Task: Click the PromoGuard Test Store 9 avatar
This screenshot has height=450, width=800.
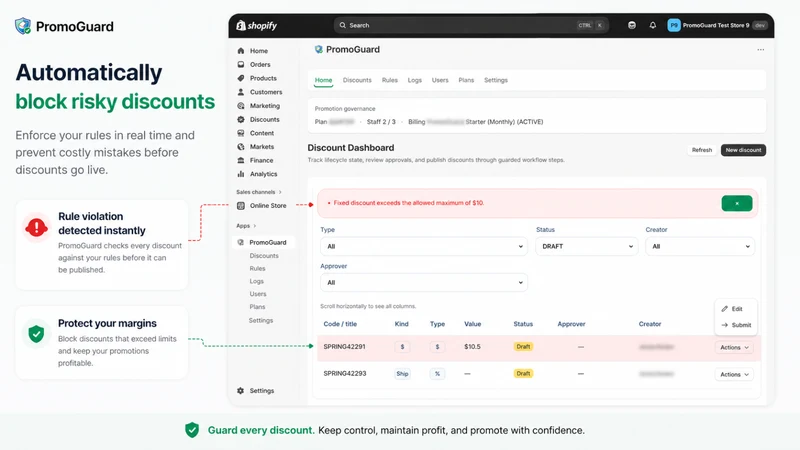Action: point(673,25)
